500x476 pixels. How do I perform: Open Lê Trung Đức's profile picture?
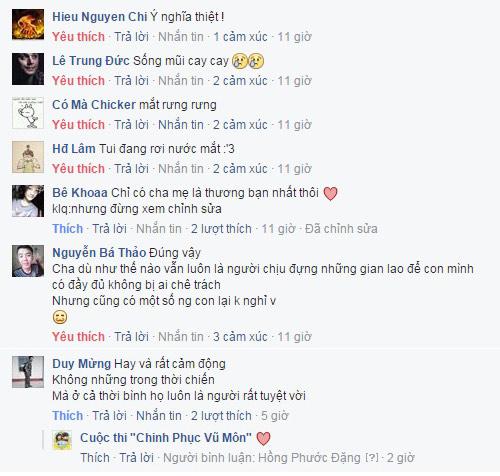pyautogui.click(x=28, y=69)
